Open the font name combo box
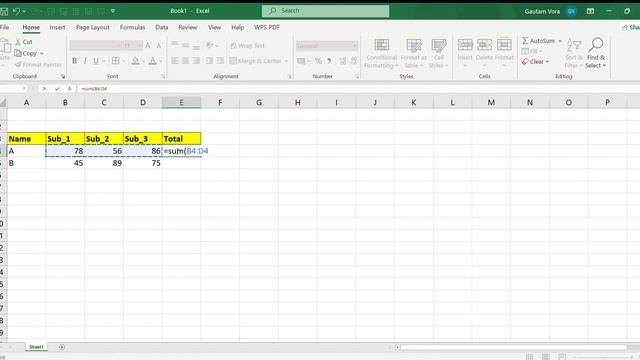640x360 pixels. 96,45
